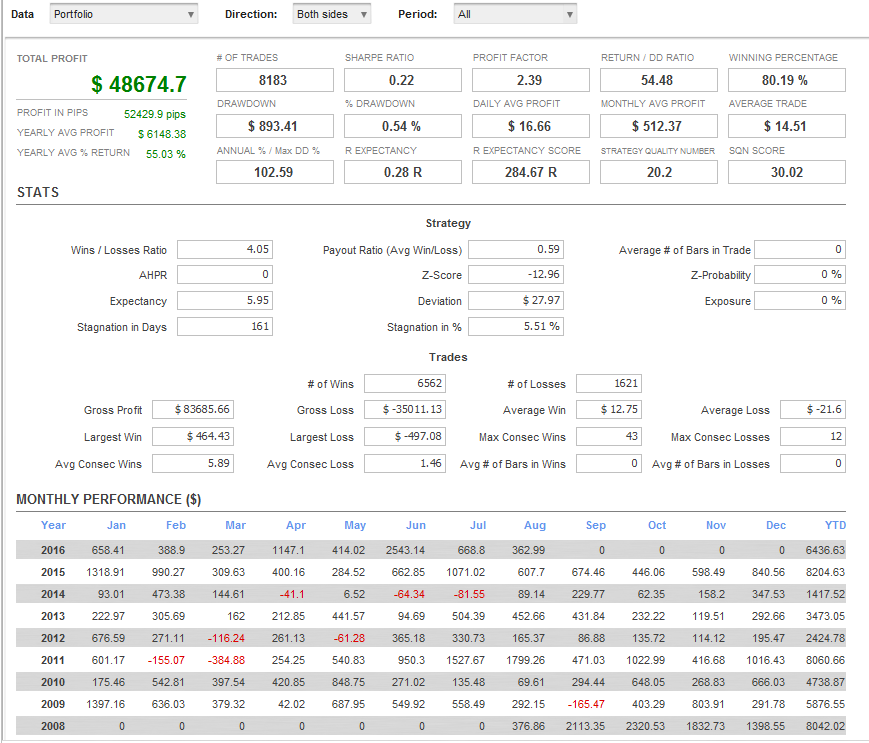Screen dimensions: 869x743
Task: Click the Payout Ratio field 0.59
Action: (x=516, y=249)
